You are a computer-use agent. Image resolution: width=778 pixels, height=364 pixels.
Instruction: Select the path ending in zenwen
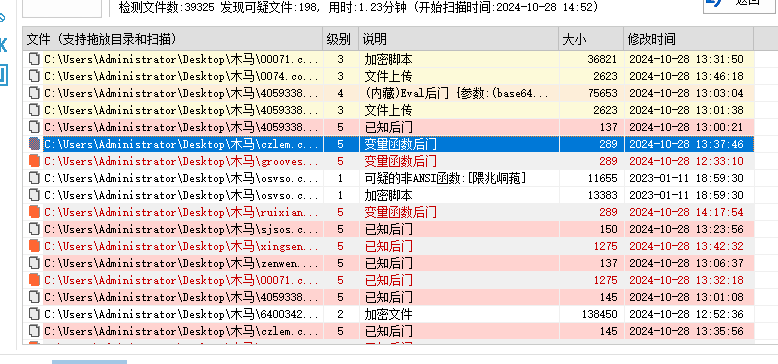pyautogui.click(x=182, y=262)
